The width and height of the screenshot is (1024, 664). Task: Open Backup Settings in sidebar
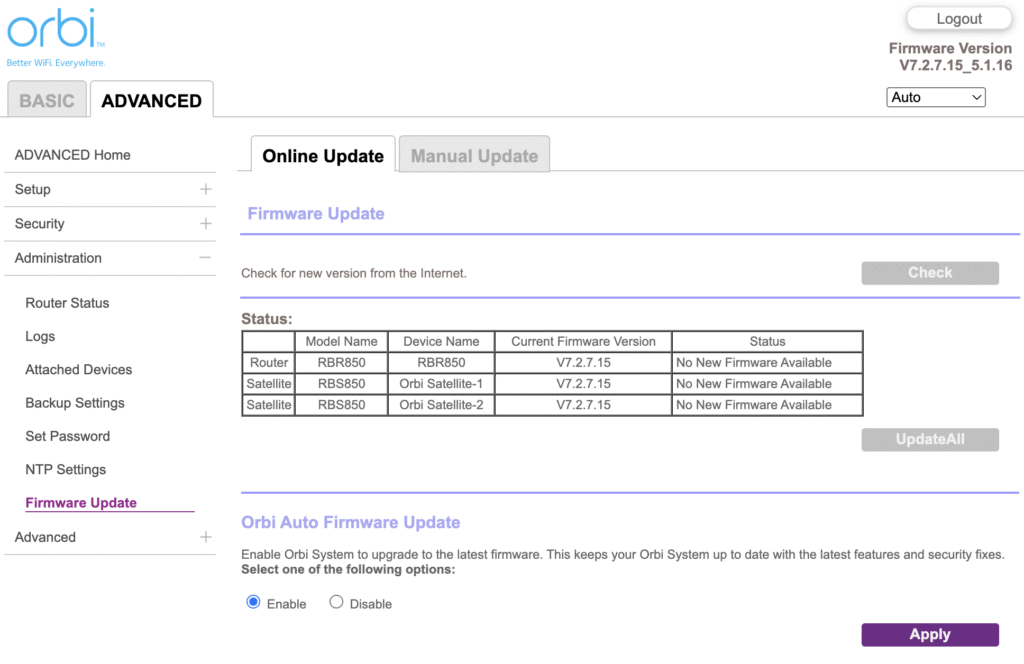tap(75, 403)
